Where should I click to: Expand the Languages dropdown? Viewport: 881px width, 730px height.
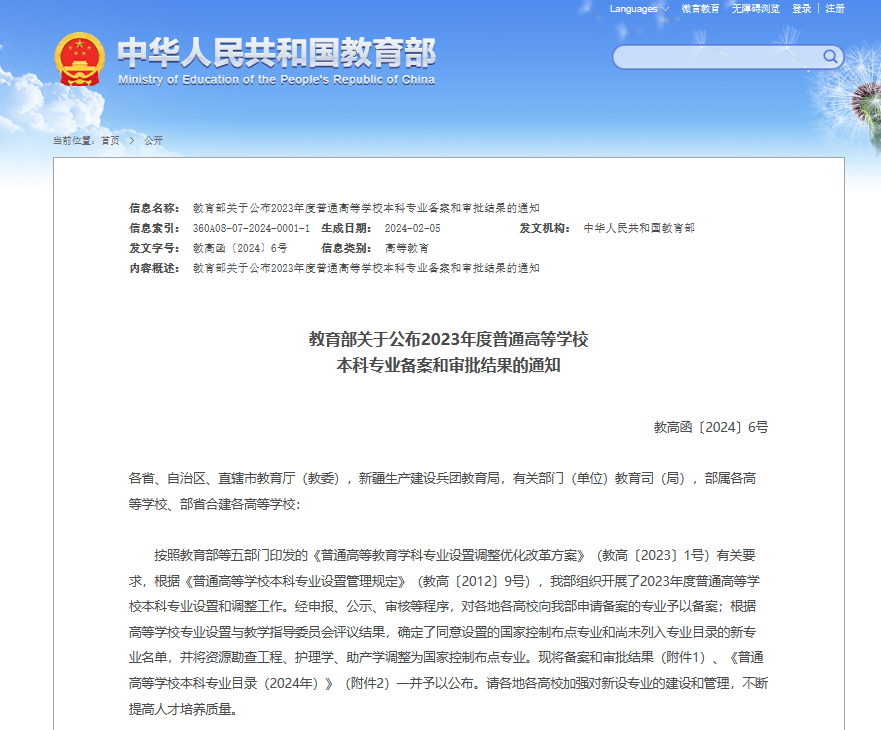click(634, 10)
